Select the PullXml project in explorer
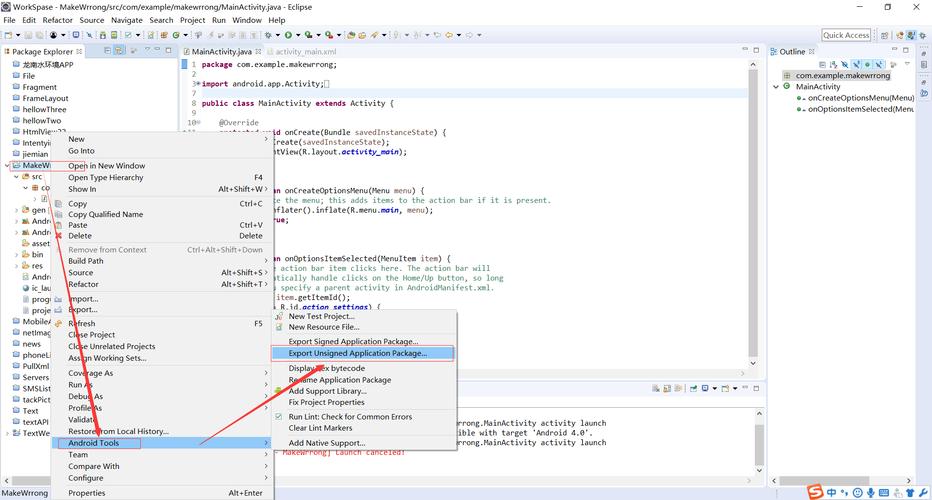This screenshot has width=932, height=500. tap(36, 366)
